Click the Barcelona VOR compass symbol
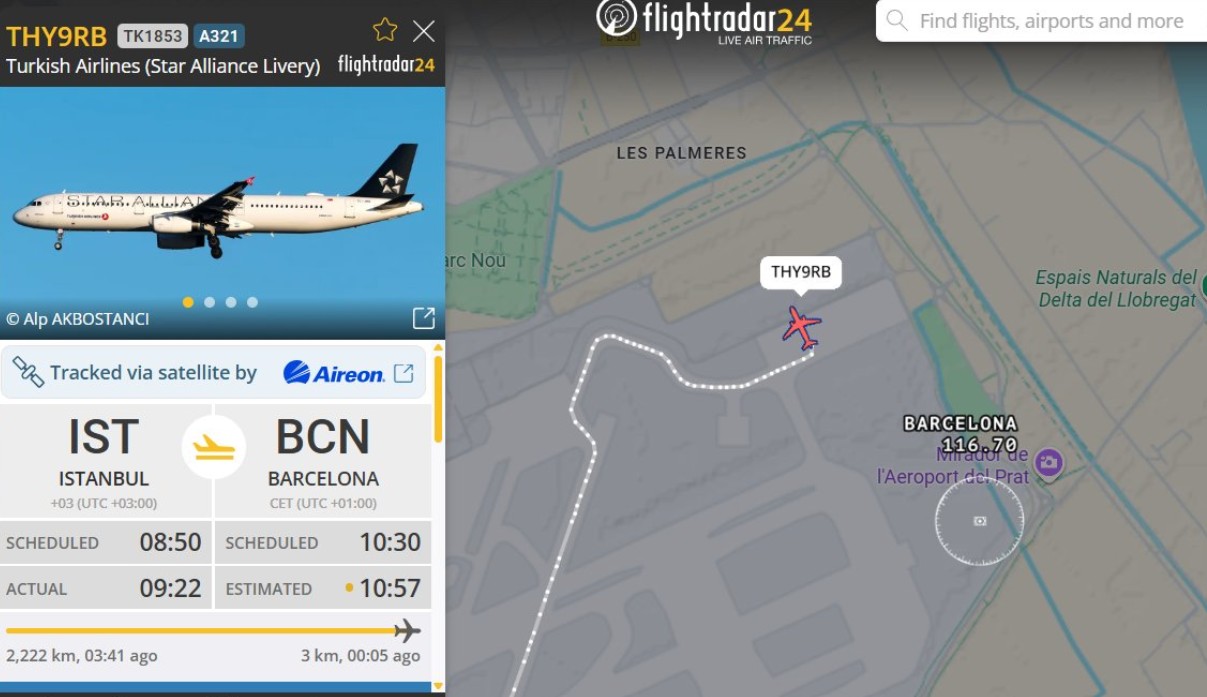This screenshot has width=1207, height=697. tap(979, 521)
